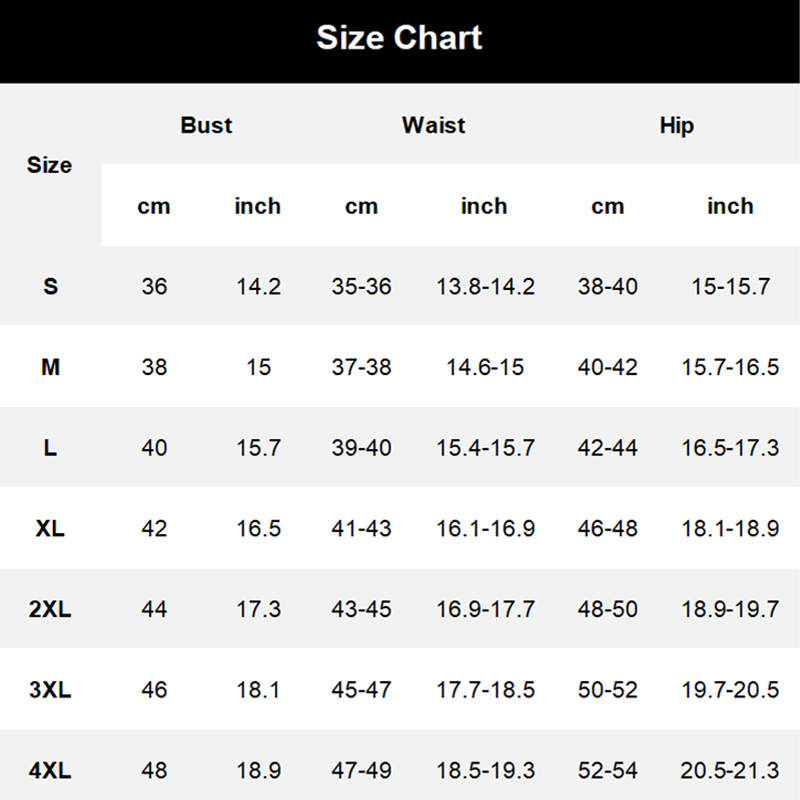The height and width of the screenshot is (800, 800).
Task: Select the Hip column header
Action: 677,126
